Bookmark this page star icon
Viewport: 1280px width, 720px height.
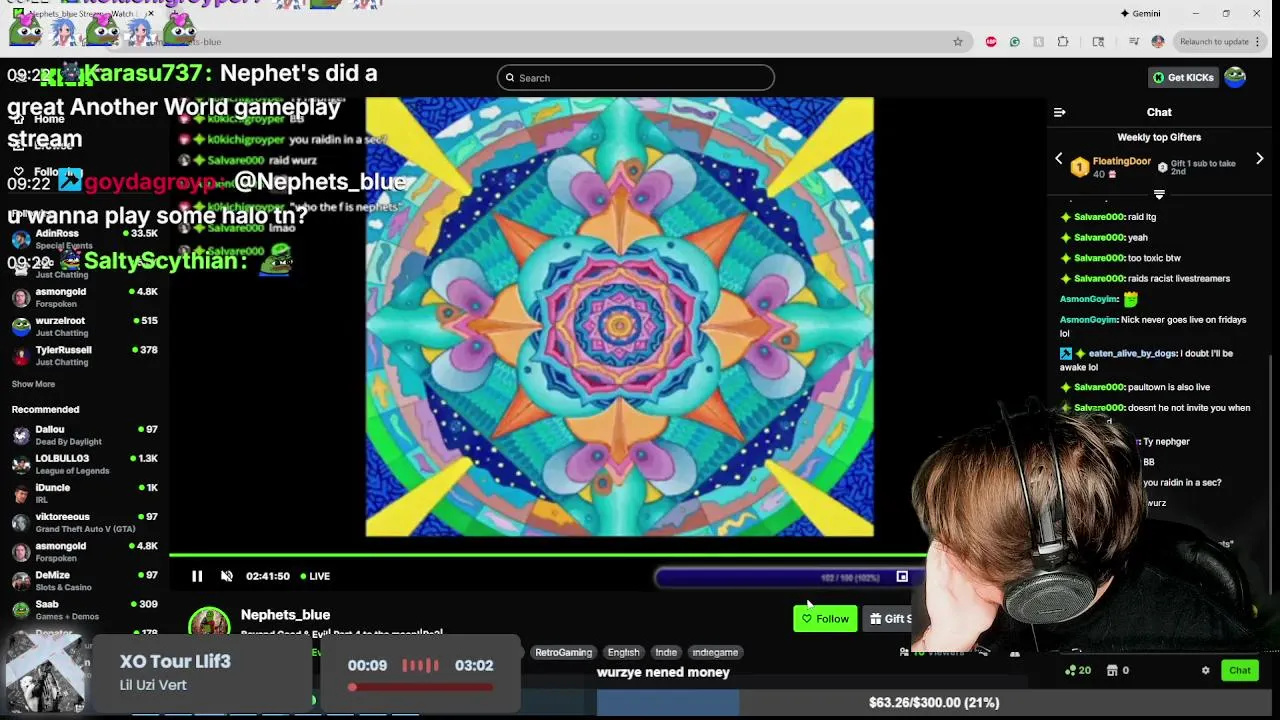point(958,42)
